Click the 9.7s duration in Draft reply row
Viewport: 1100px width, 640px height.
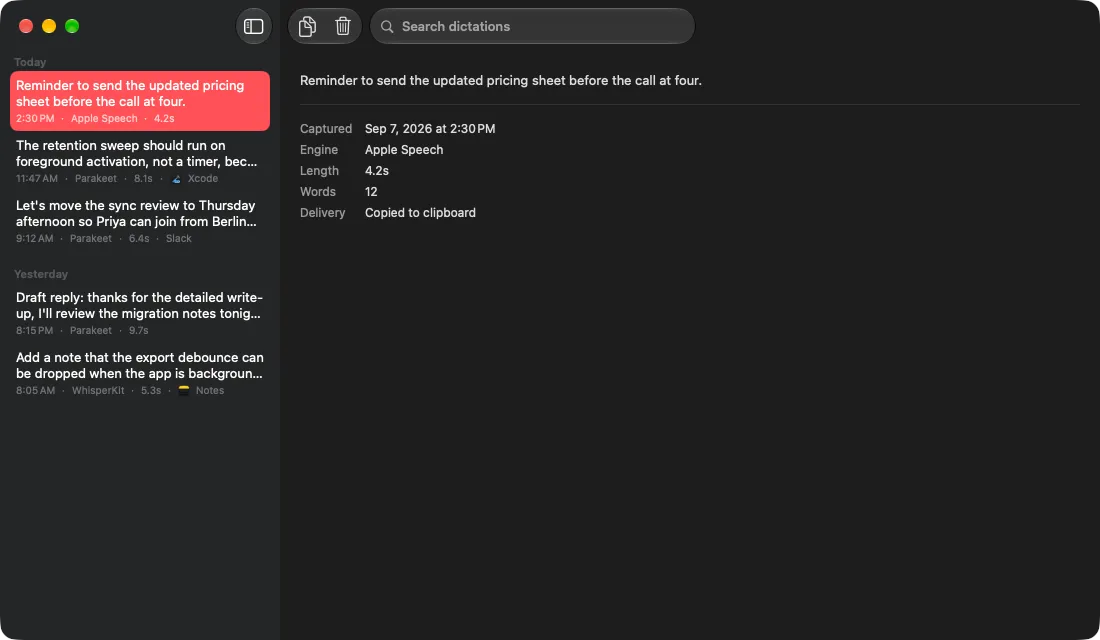[x=138, y=331]
